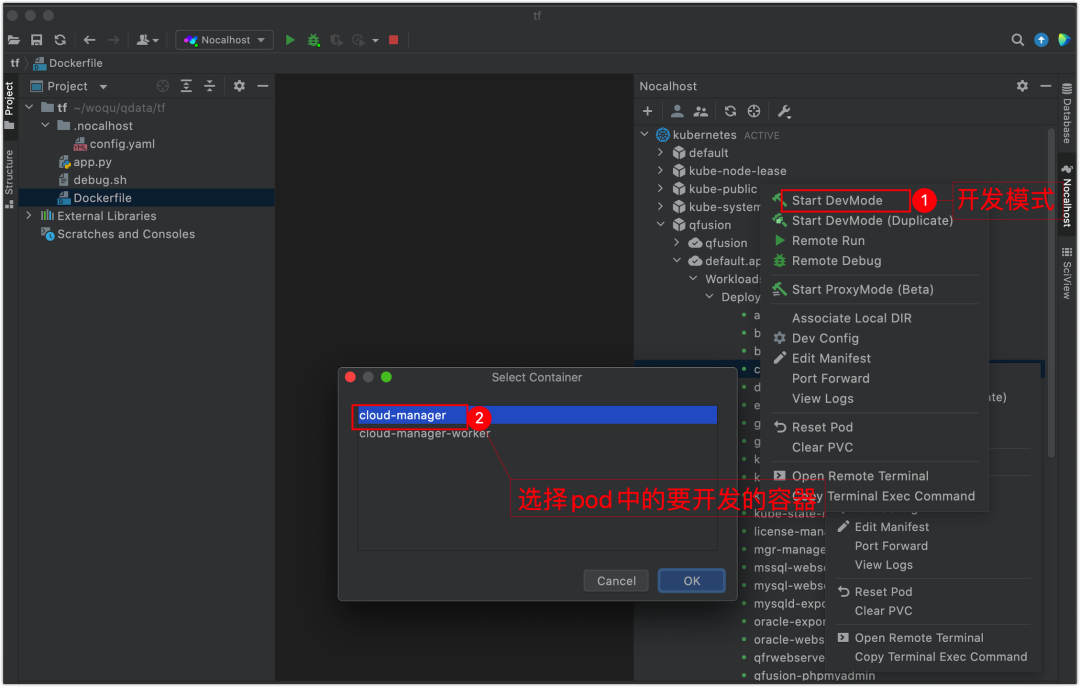1080x687 pixels.
Task: Hide the Project panel with the minus icon
Action: coord(262,86)
